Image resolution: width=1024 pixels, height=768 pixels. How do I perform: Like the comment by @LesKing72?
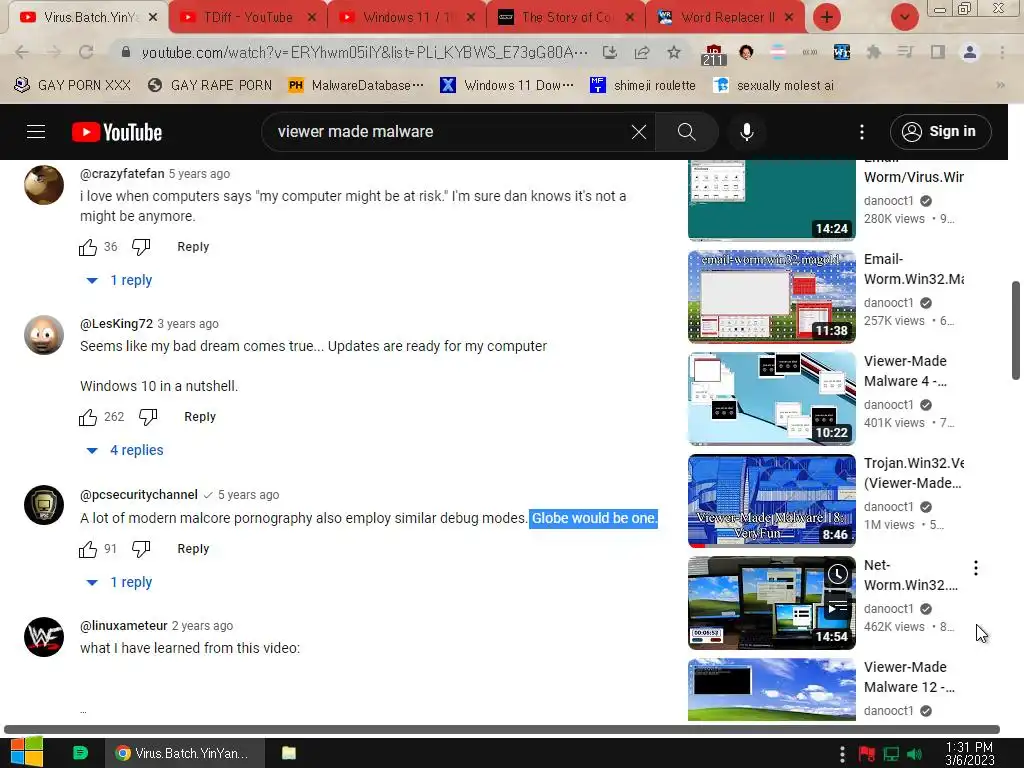[88, 417]
